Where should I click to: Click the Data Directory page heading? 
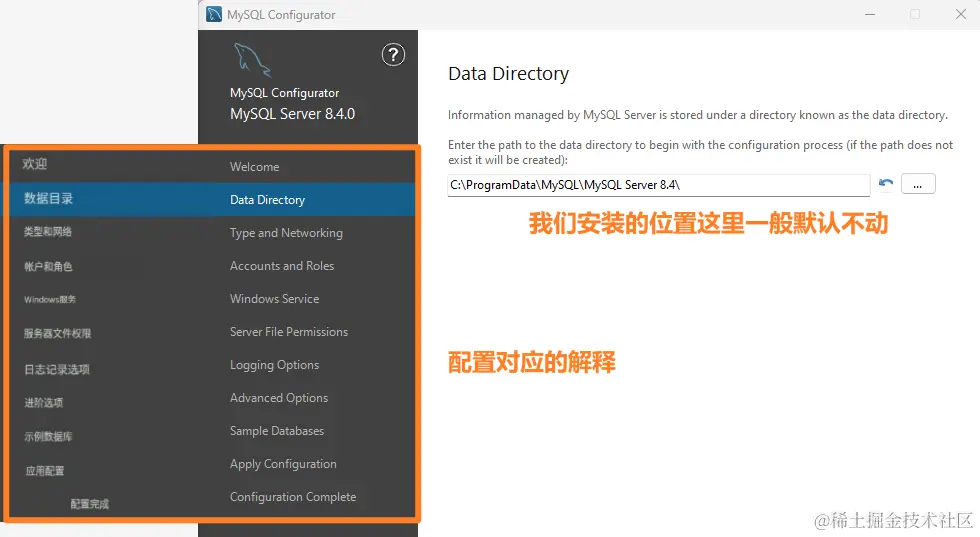pyautogui.click(x=508, y=74)
